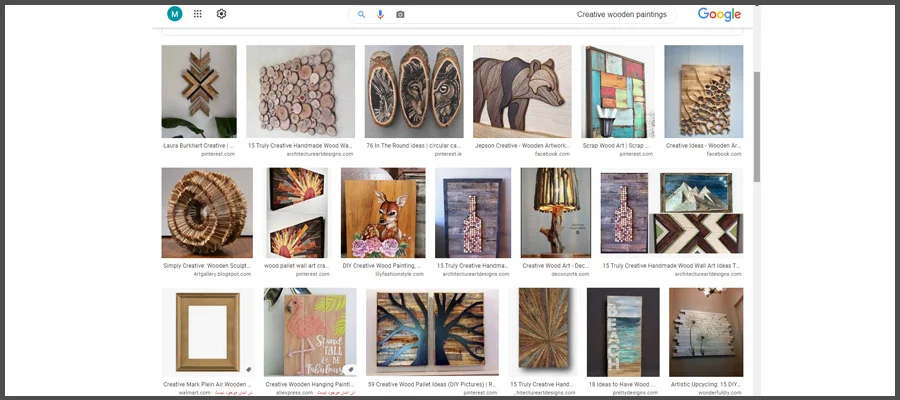Image resolution: width=900 pixels, height=400 pixels.
Task: Go to the Google logo homepage
Action: [719, 14]
